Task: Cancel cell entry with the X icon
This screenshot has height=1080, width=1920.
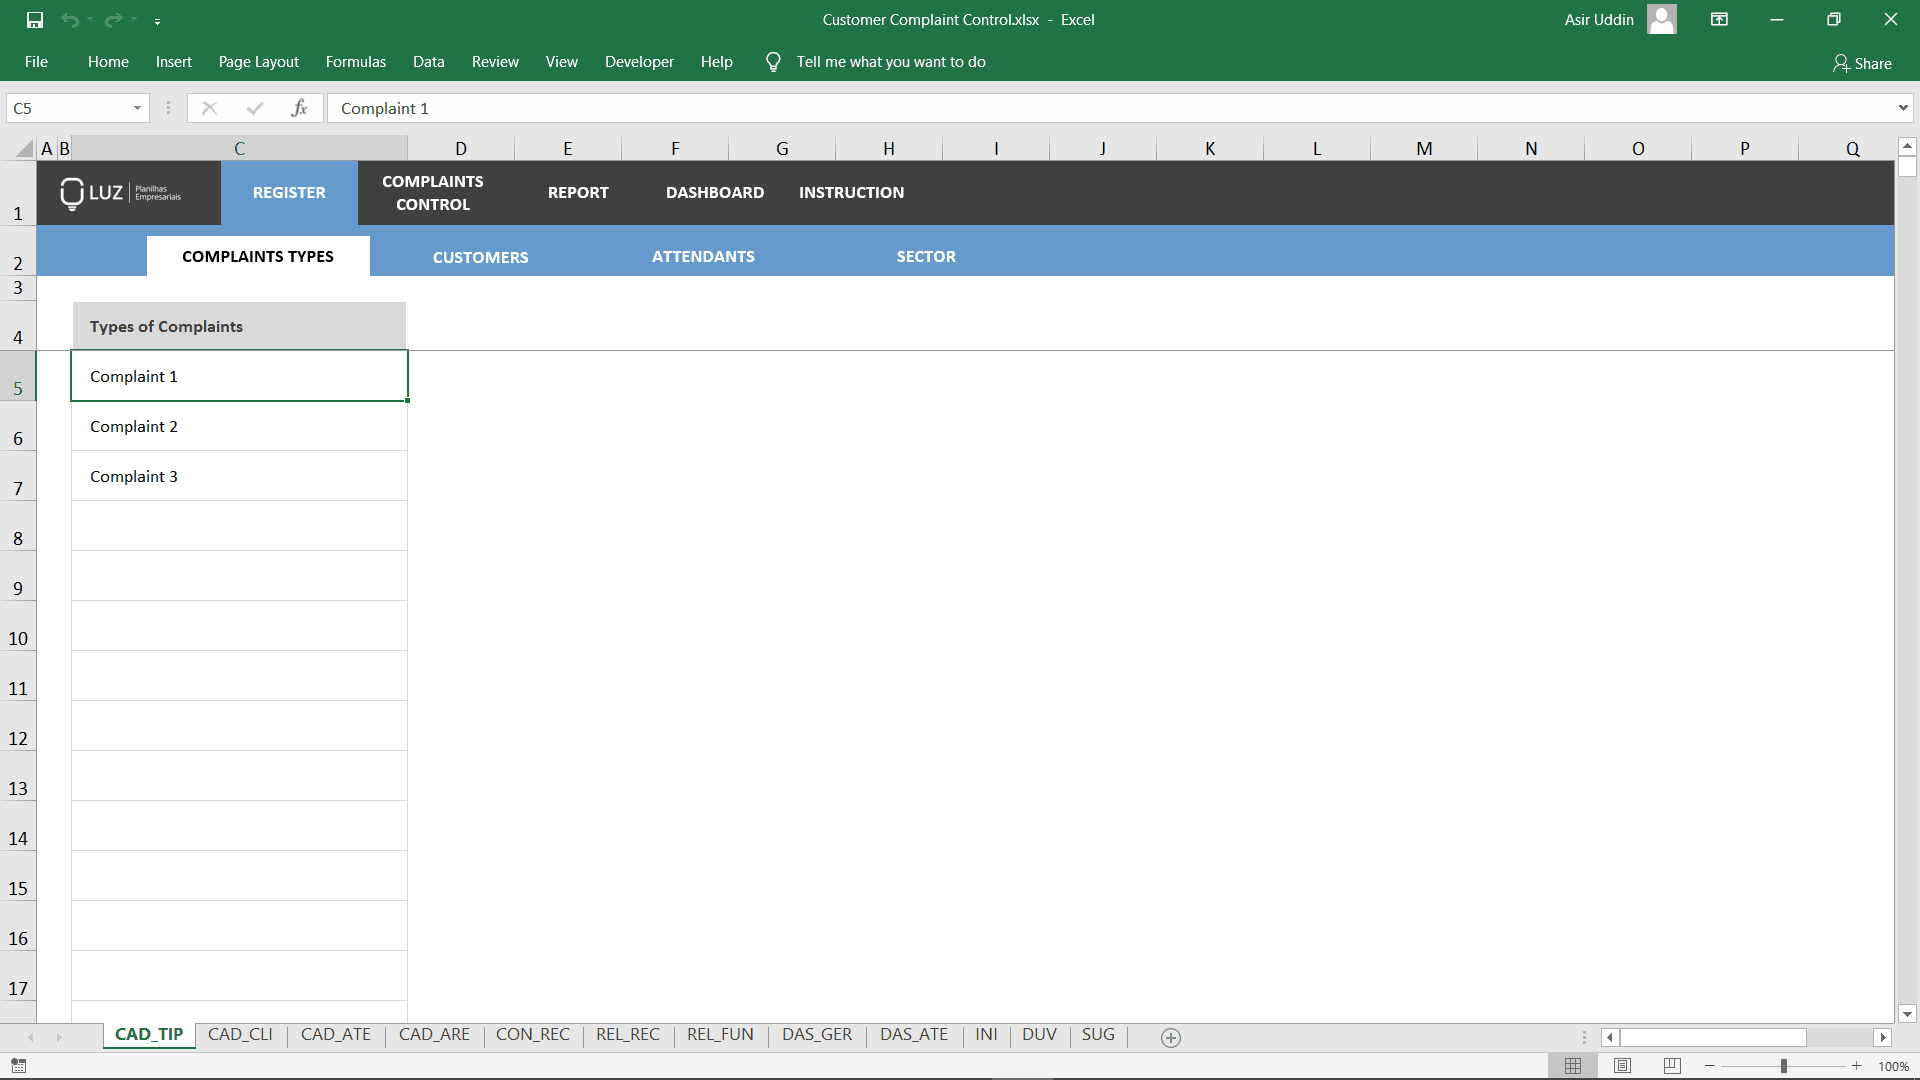Action: click(x=209, y=108)
